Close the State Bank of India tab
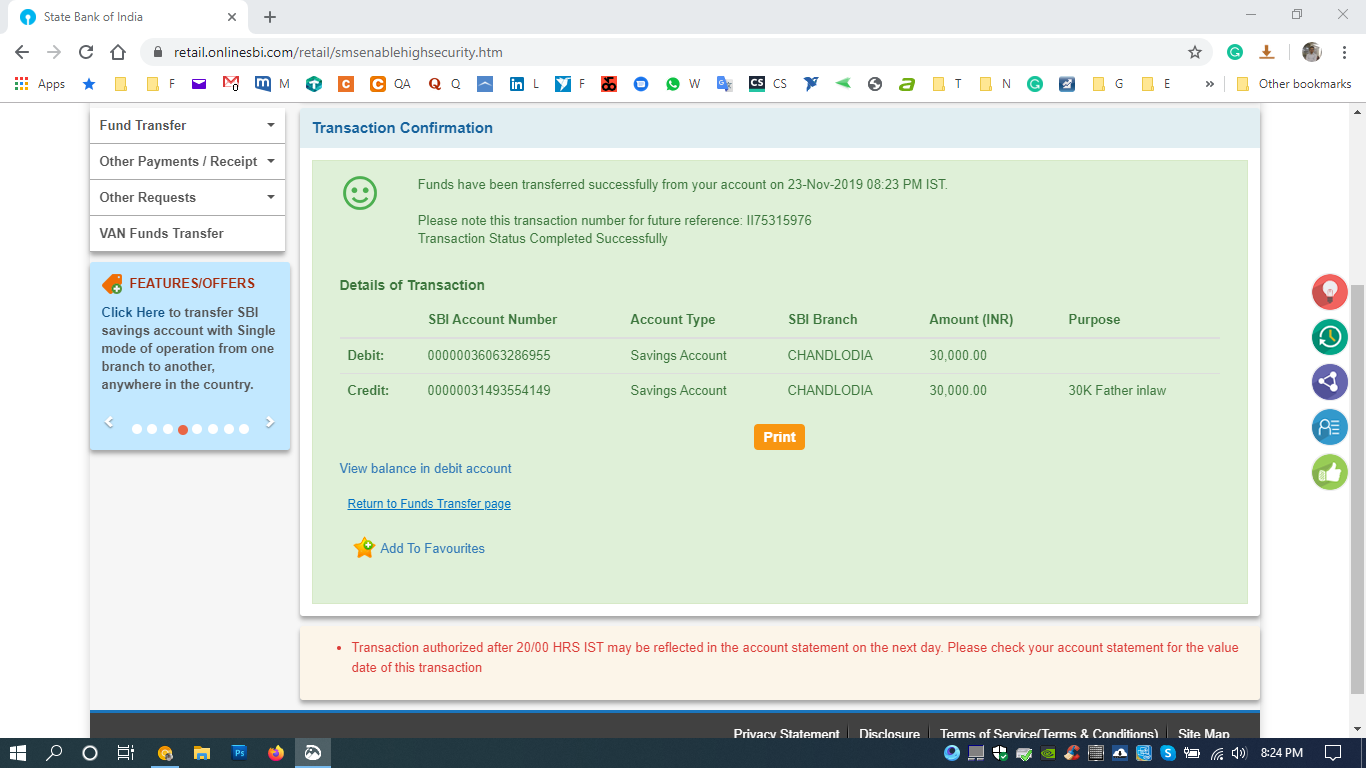The width and height of the screenshot is (1366, 768). pyautogui.click(x=231, y=17)
